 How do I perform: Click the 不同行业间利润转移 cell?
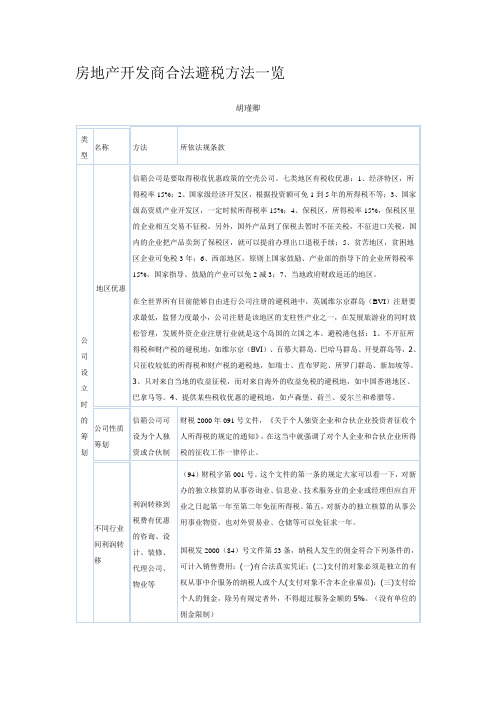tap(109, 544)
